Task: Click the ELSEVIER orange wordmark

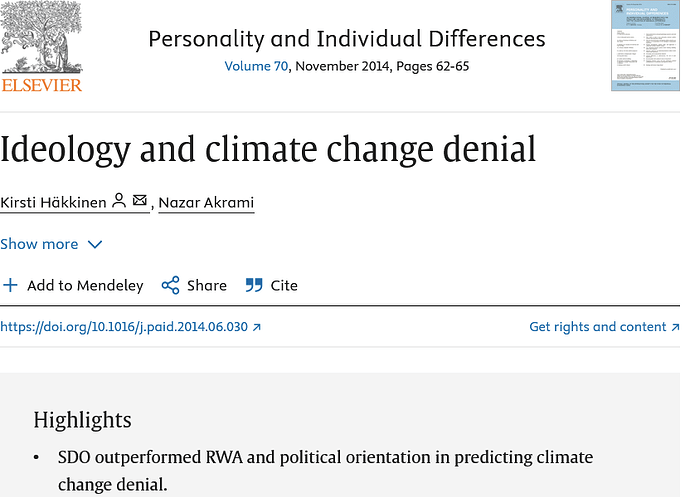Action: coord(42,85)
